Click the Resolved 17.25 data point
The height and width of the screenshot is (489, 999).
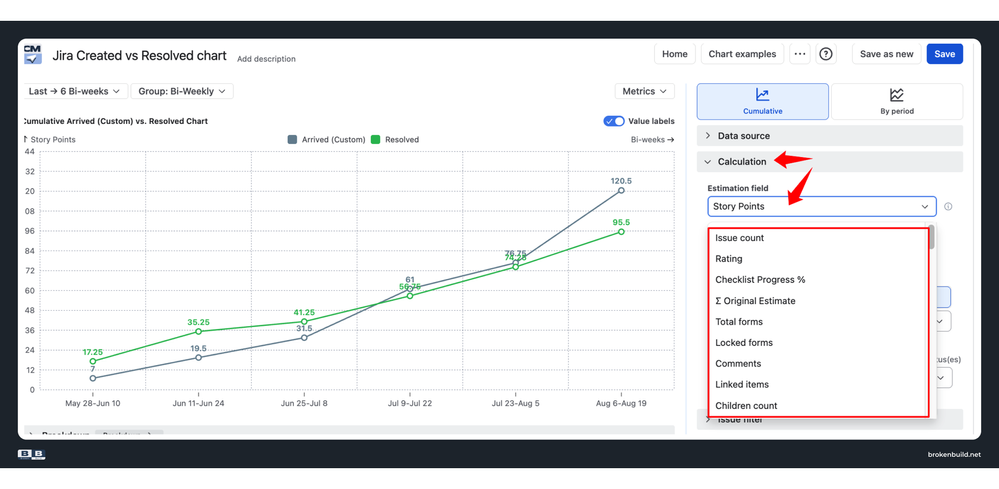[x=93, y=361]
